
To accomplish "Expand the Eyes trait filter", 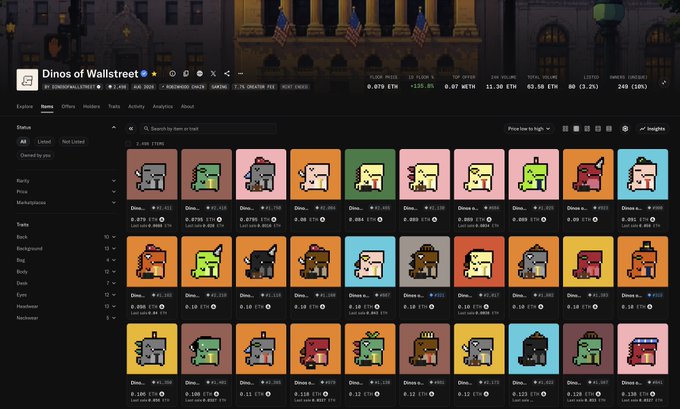I will pos(66,295).
